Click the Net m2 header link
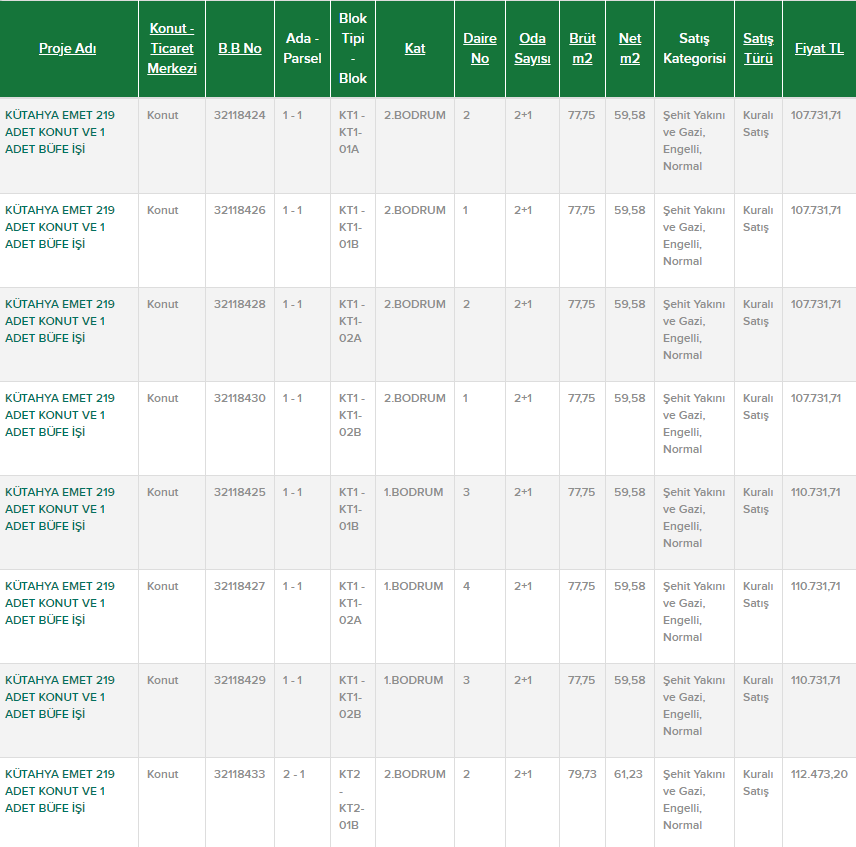The width and height of the screenshot is (856, 847). pos(630,49)
